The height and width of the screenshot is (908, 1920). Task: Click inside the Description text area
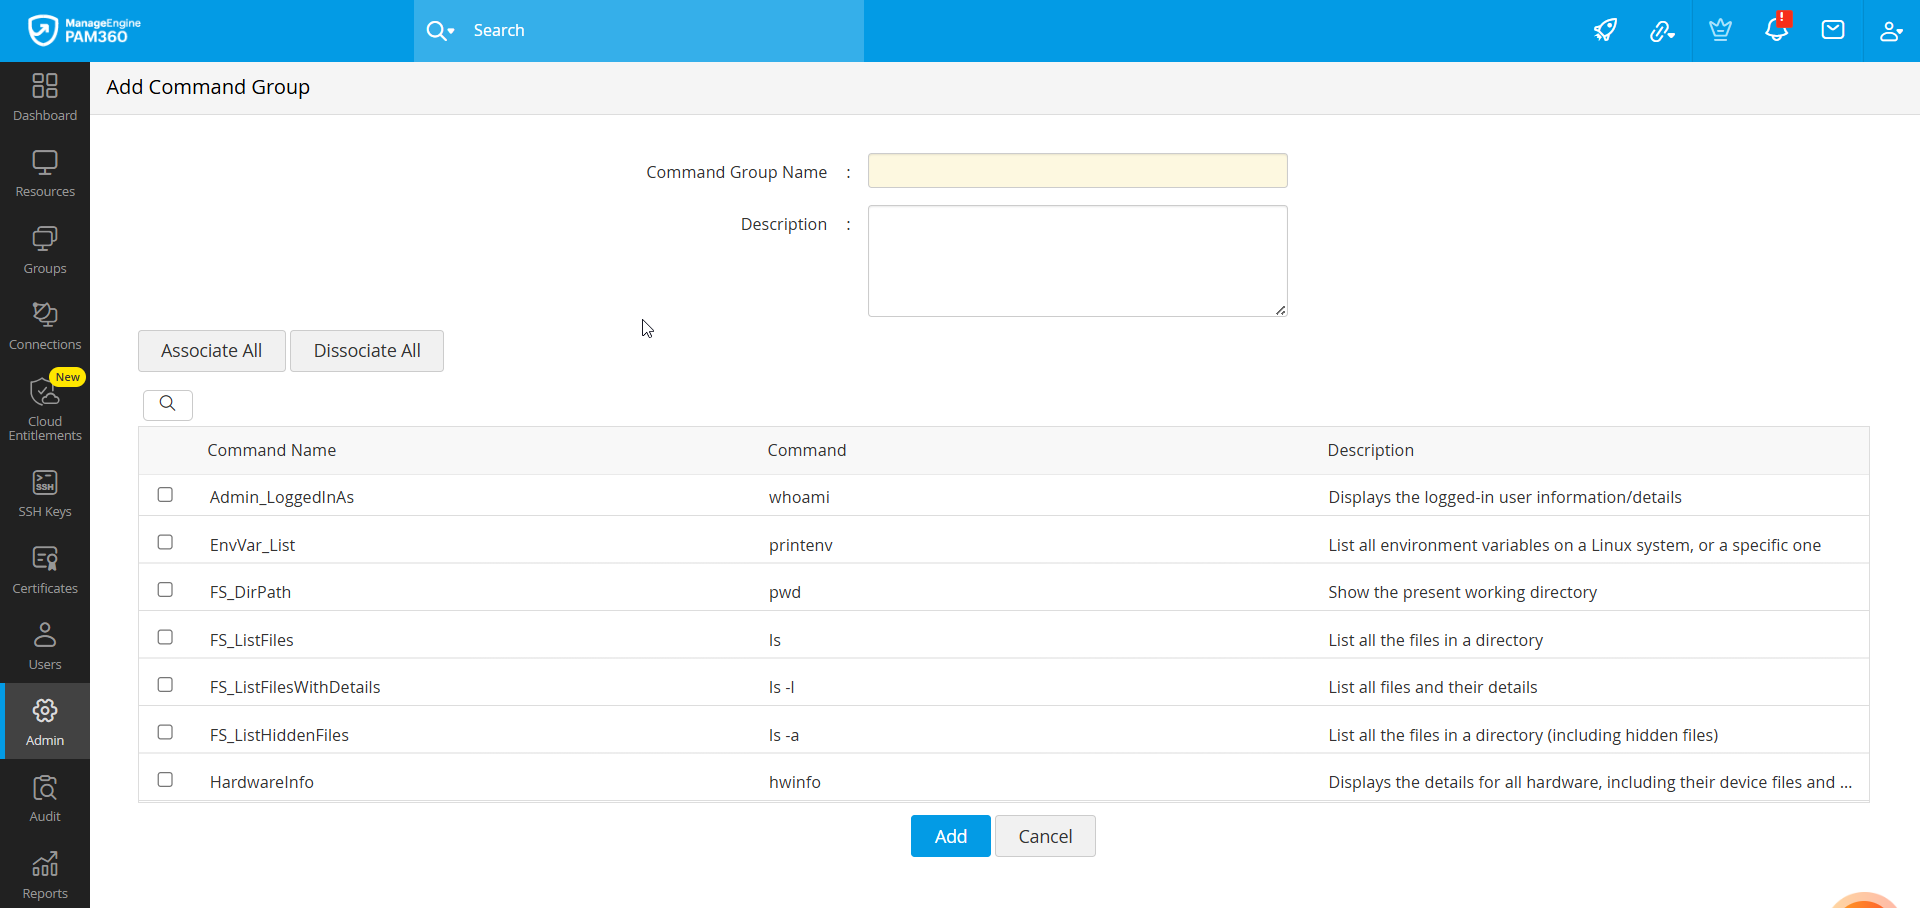coord(1077,261)
